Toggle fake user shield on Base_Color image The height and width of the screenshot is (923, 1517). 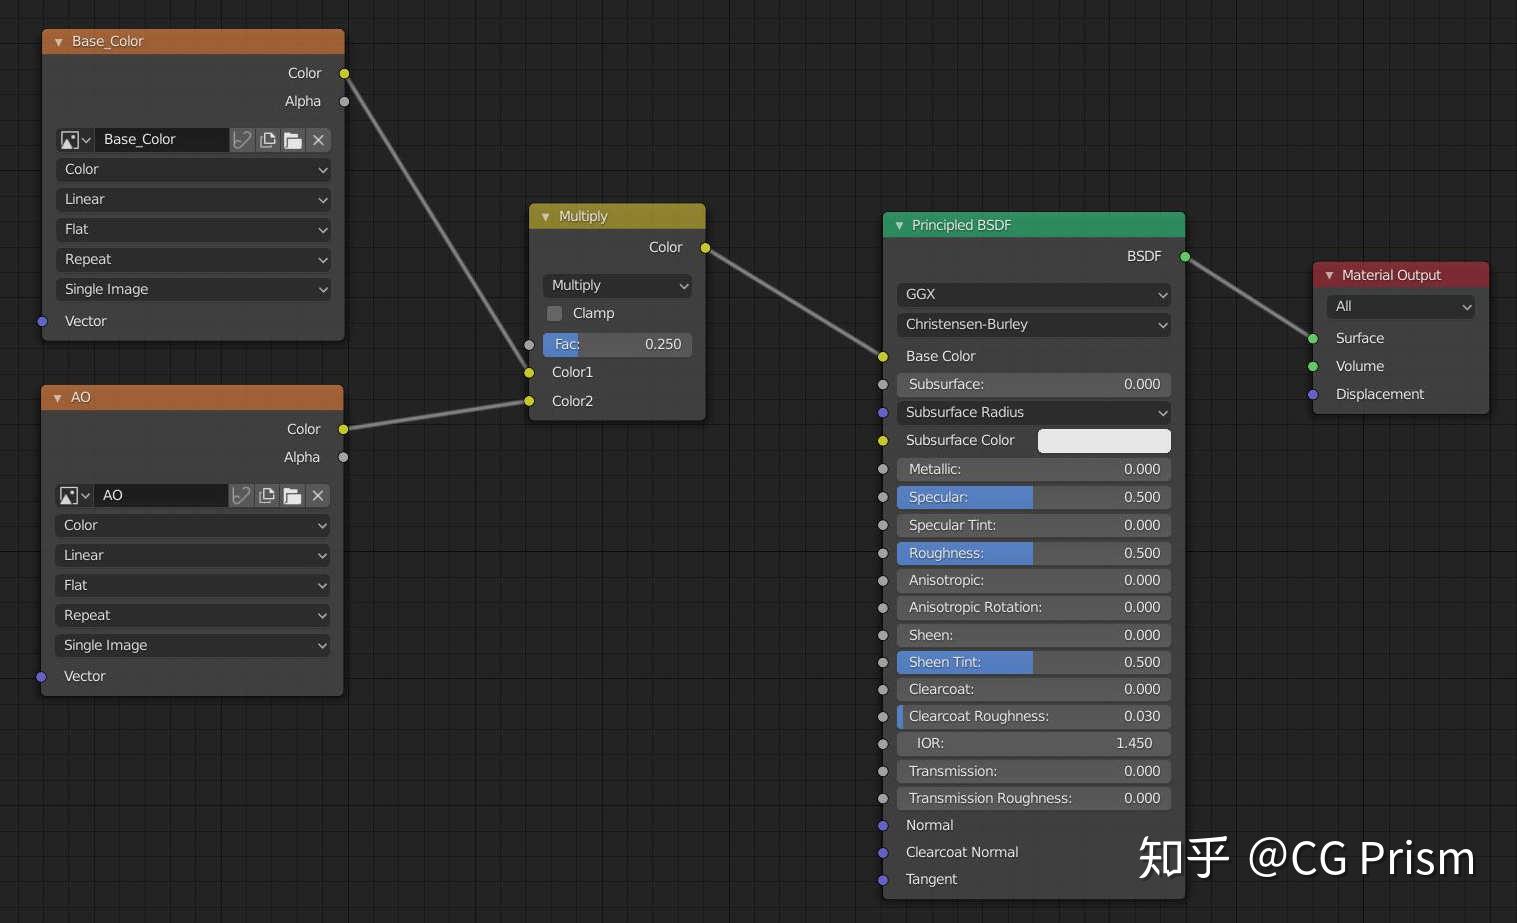(x=242, y=140)
